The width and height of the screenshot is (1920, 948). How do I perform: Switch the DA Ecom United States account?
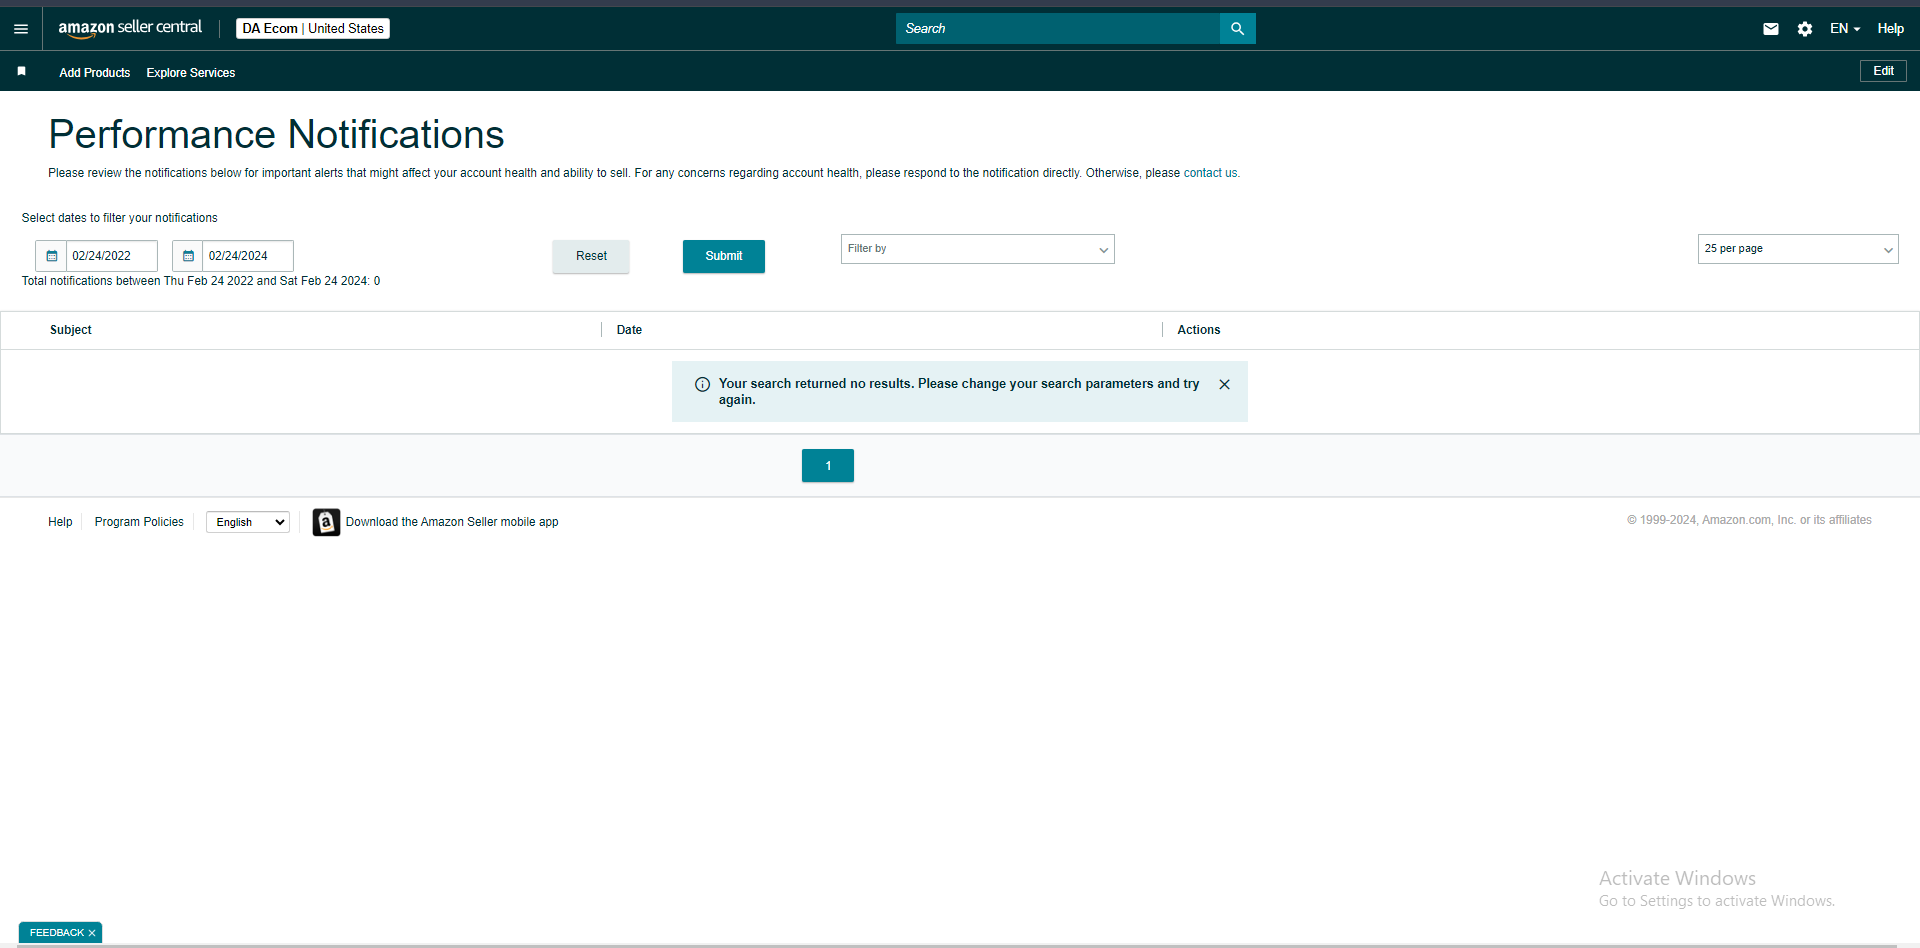313,29
